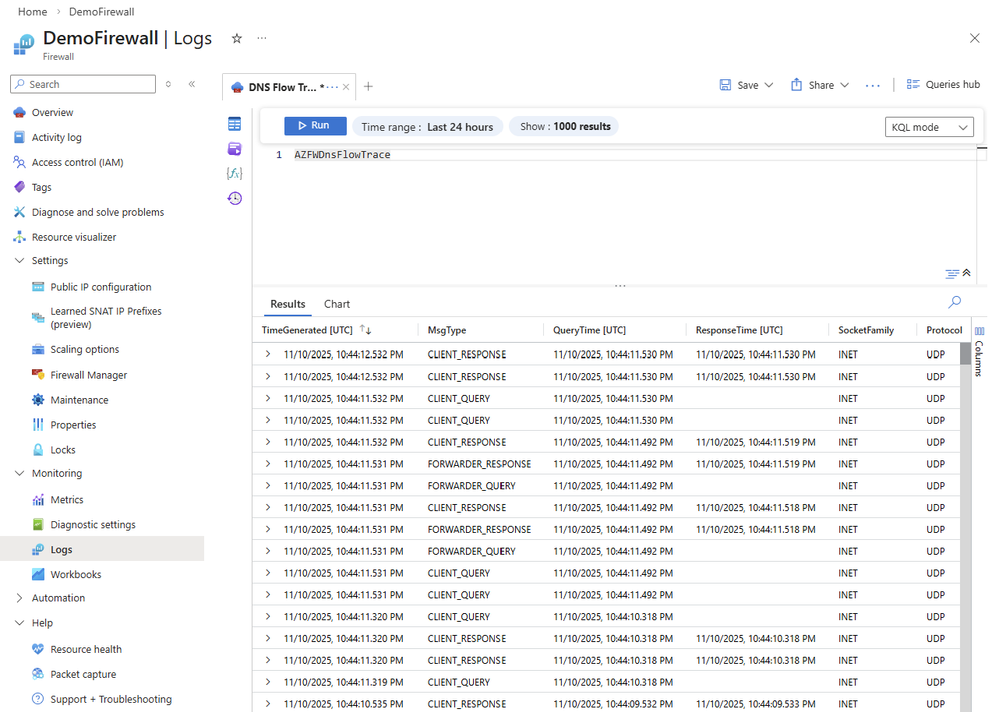999x712 pixels.
Task: Switch to the Results tab
Action: pyautogui.click(x=287, y=304)
